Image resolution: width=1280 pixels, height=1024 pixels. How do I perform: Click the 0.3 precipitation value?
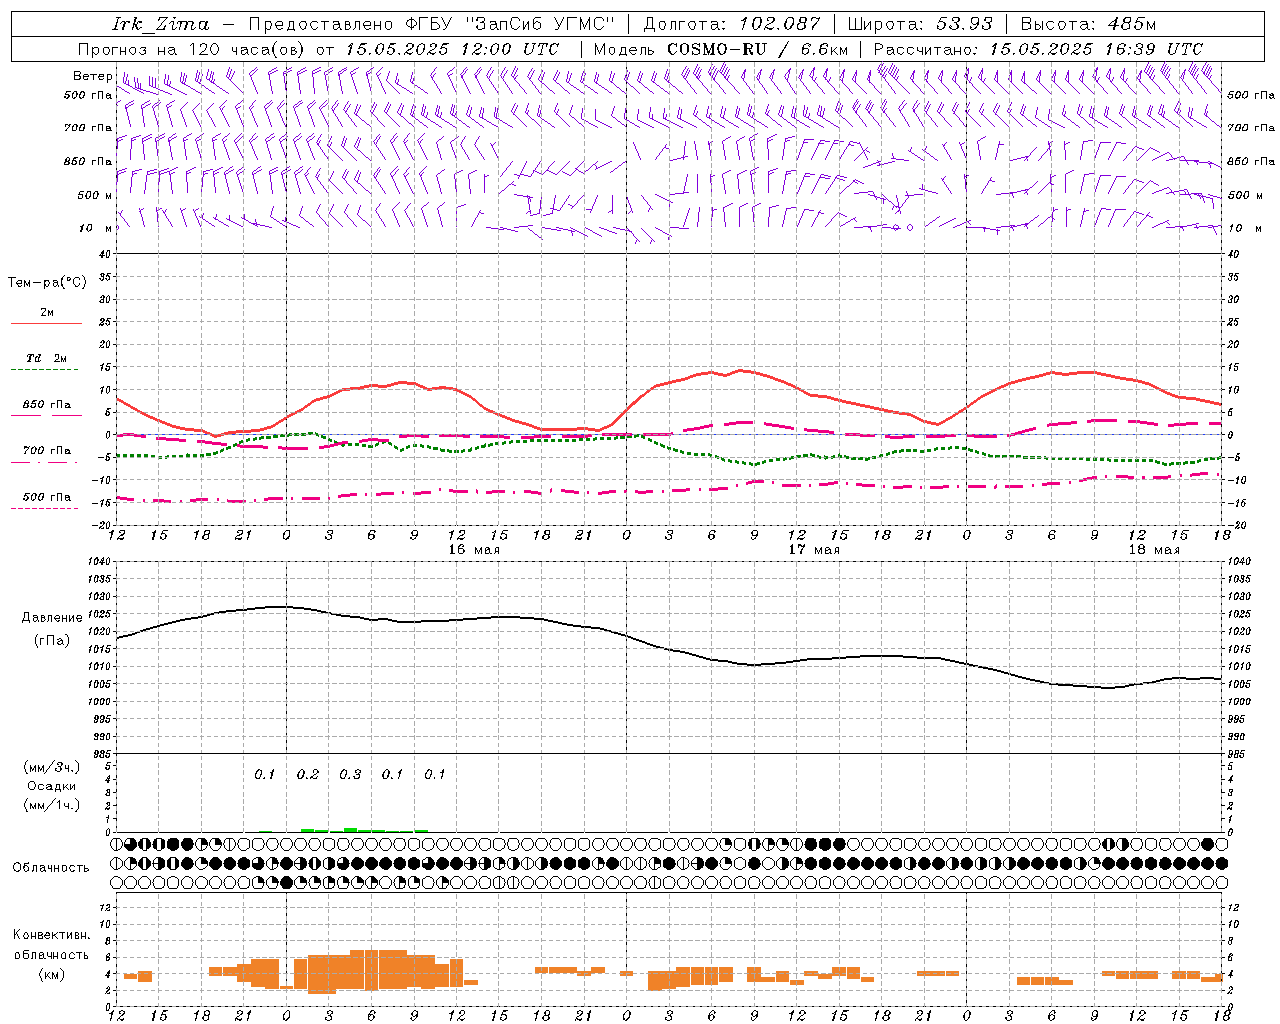[x=350, y=775]
